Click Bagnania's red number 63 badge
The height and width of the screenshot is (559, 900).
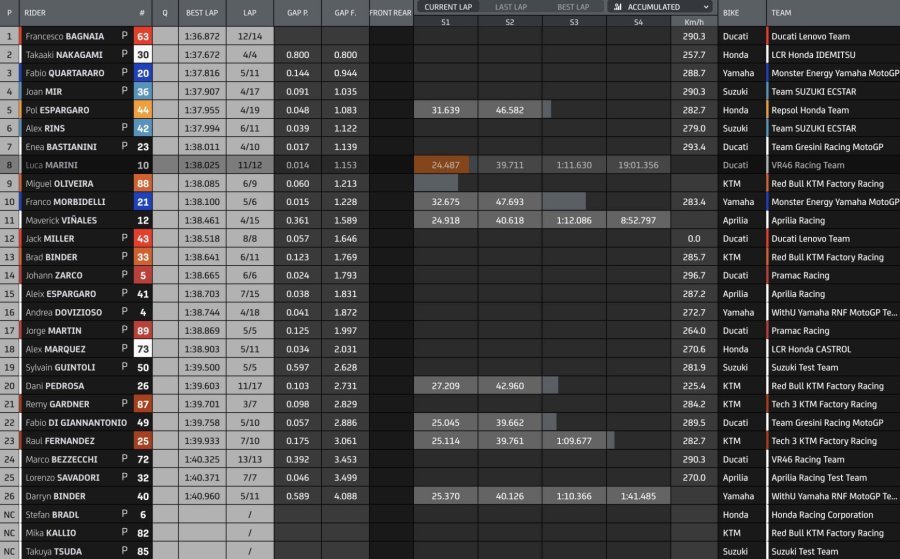(143, 36)
